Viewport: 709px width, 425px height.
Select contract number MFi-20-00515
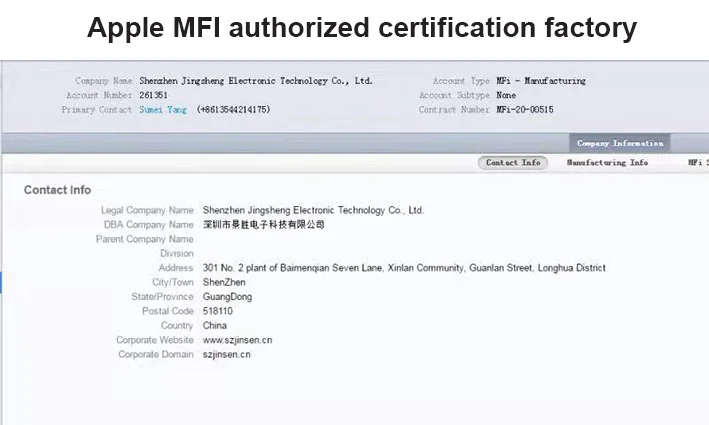coord(525,110)
